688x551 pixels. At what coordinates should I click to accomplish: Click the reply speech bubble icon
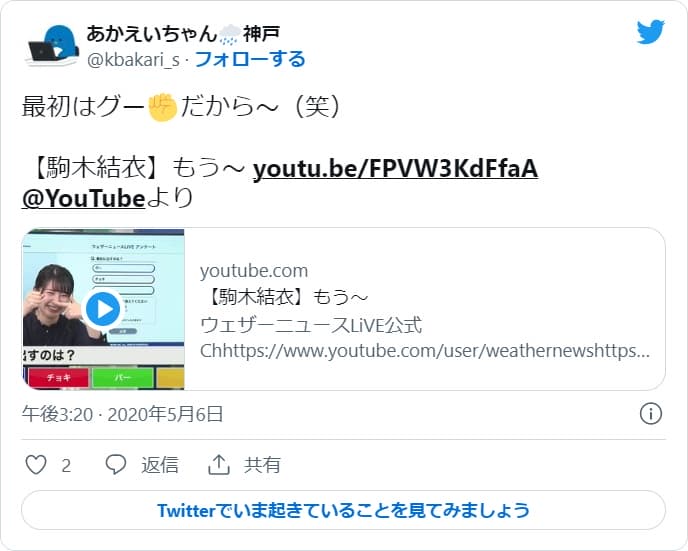pos(116,465)
